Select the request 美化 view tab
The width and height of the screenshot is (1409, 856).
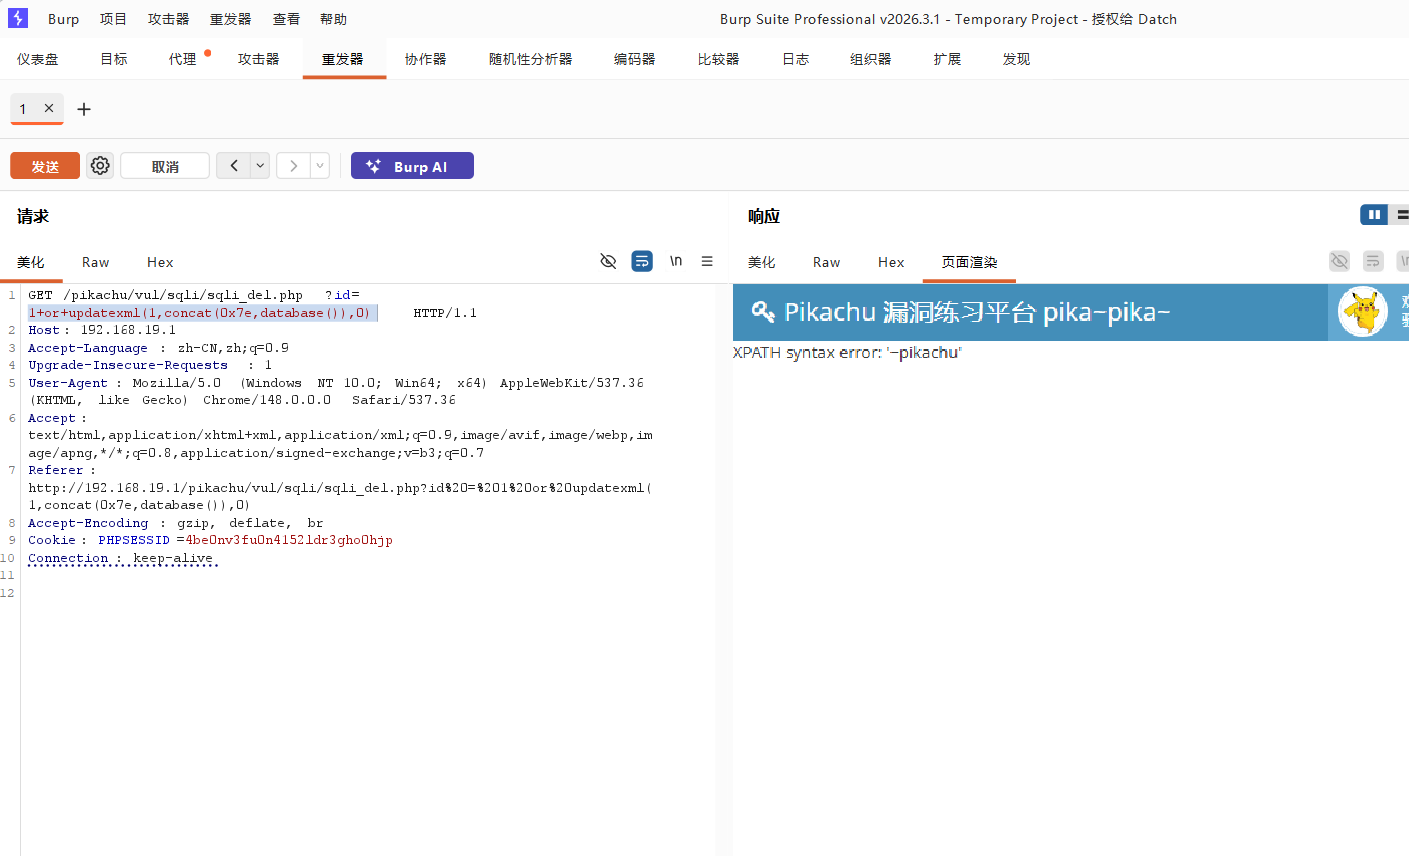(x=31, y=262)
